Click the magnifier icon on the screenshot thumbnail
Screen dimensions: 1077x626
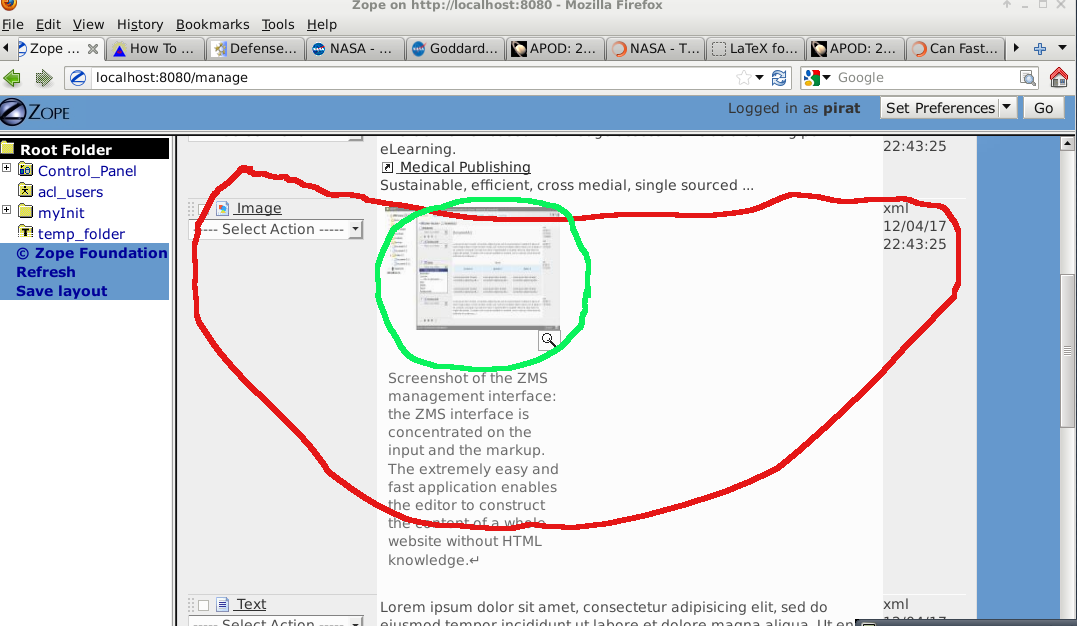pyautogui.click(x=548, y=339)
